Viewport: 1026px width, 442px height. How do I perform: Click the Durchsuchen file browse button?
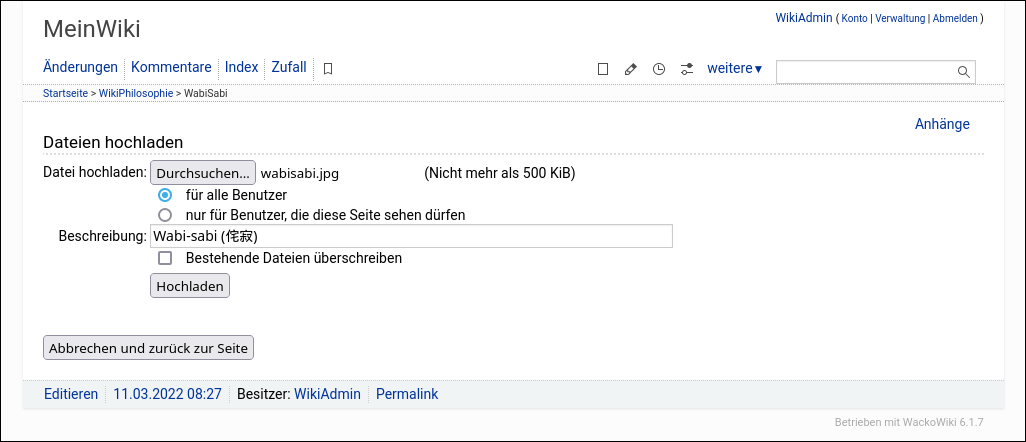203,174
